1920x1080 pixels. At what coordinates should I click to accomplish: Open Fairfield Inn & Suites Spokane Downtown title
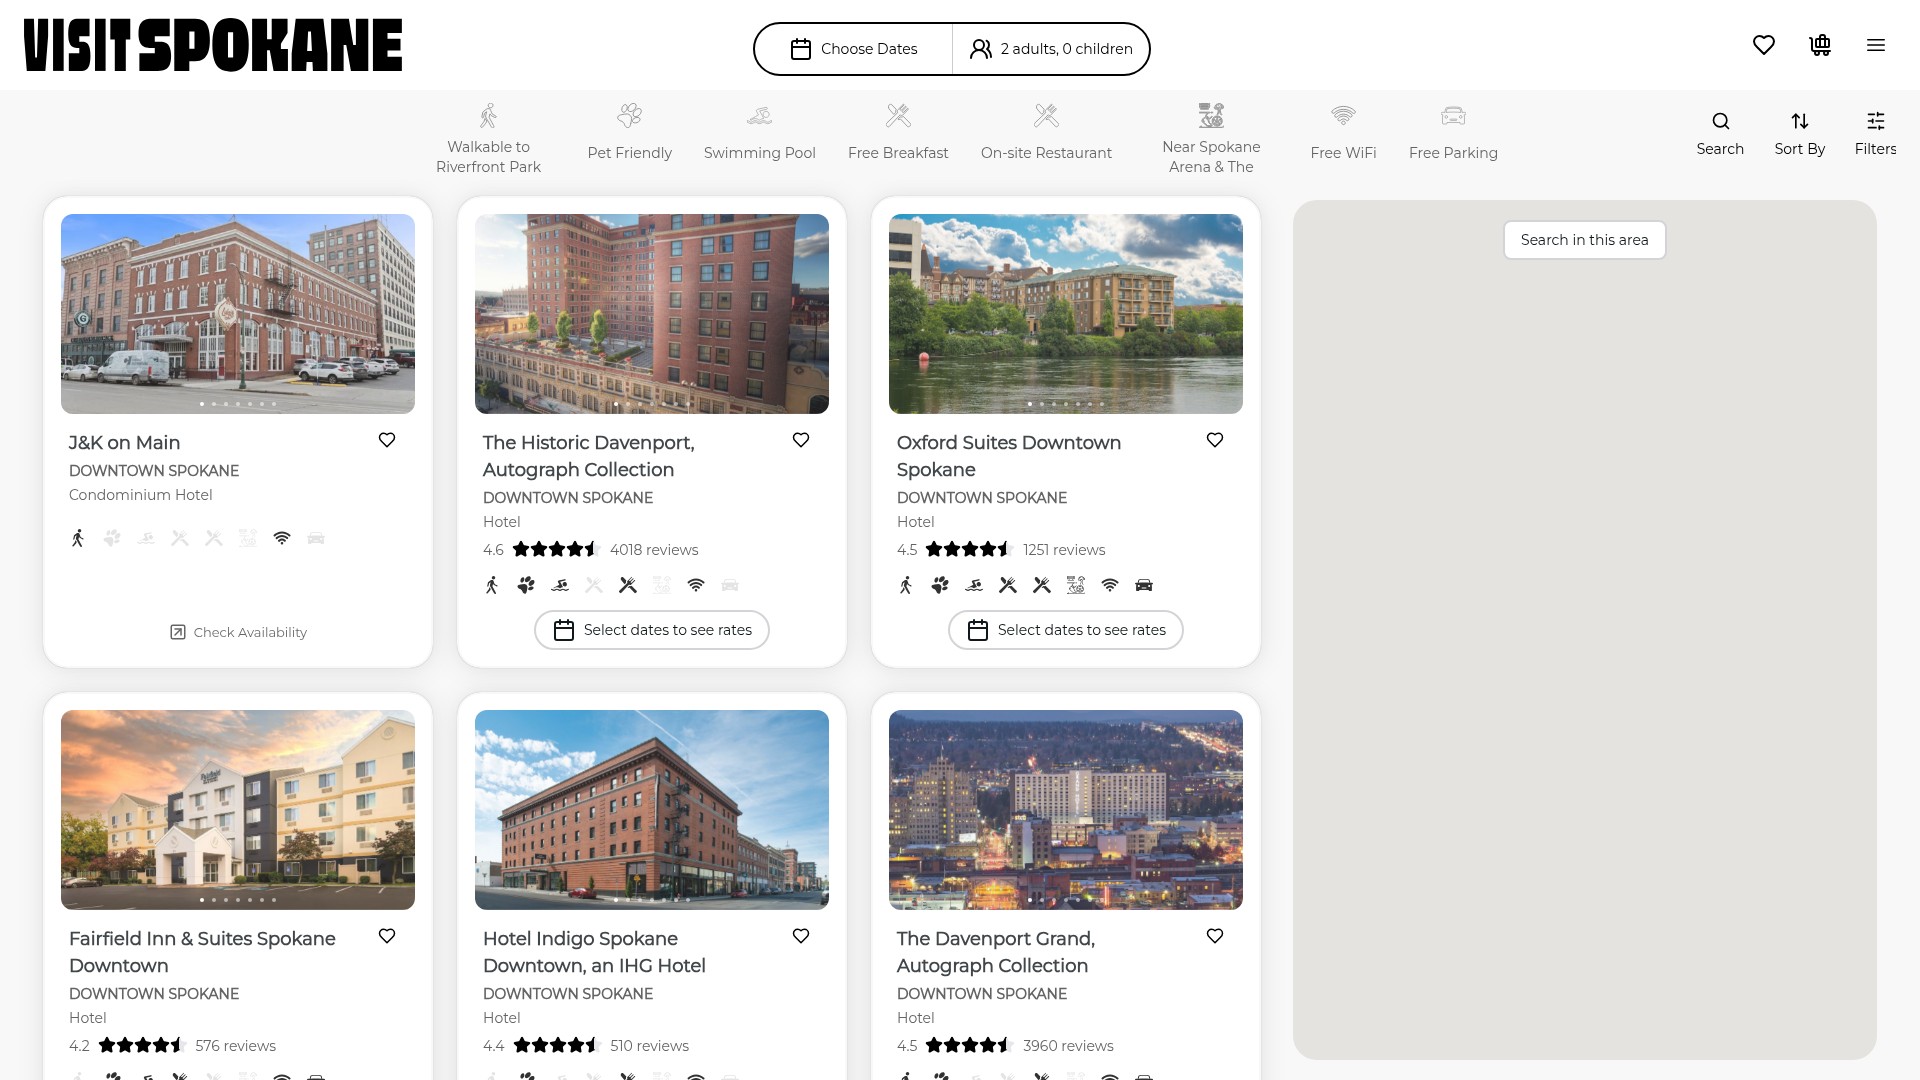click(202, 952)
